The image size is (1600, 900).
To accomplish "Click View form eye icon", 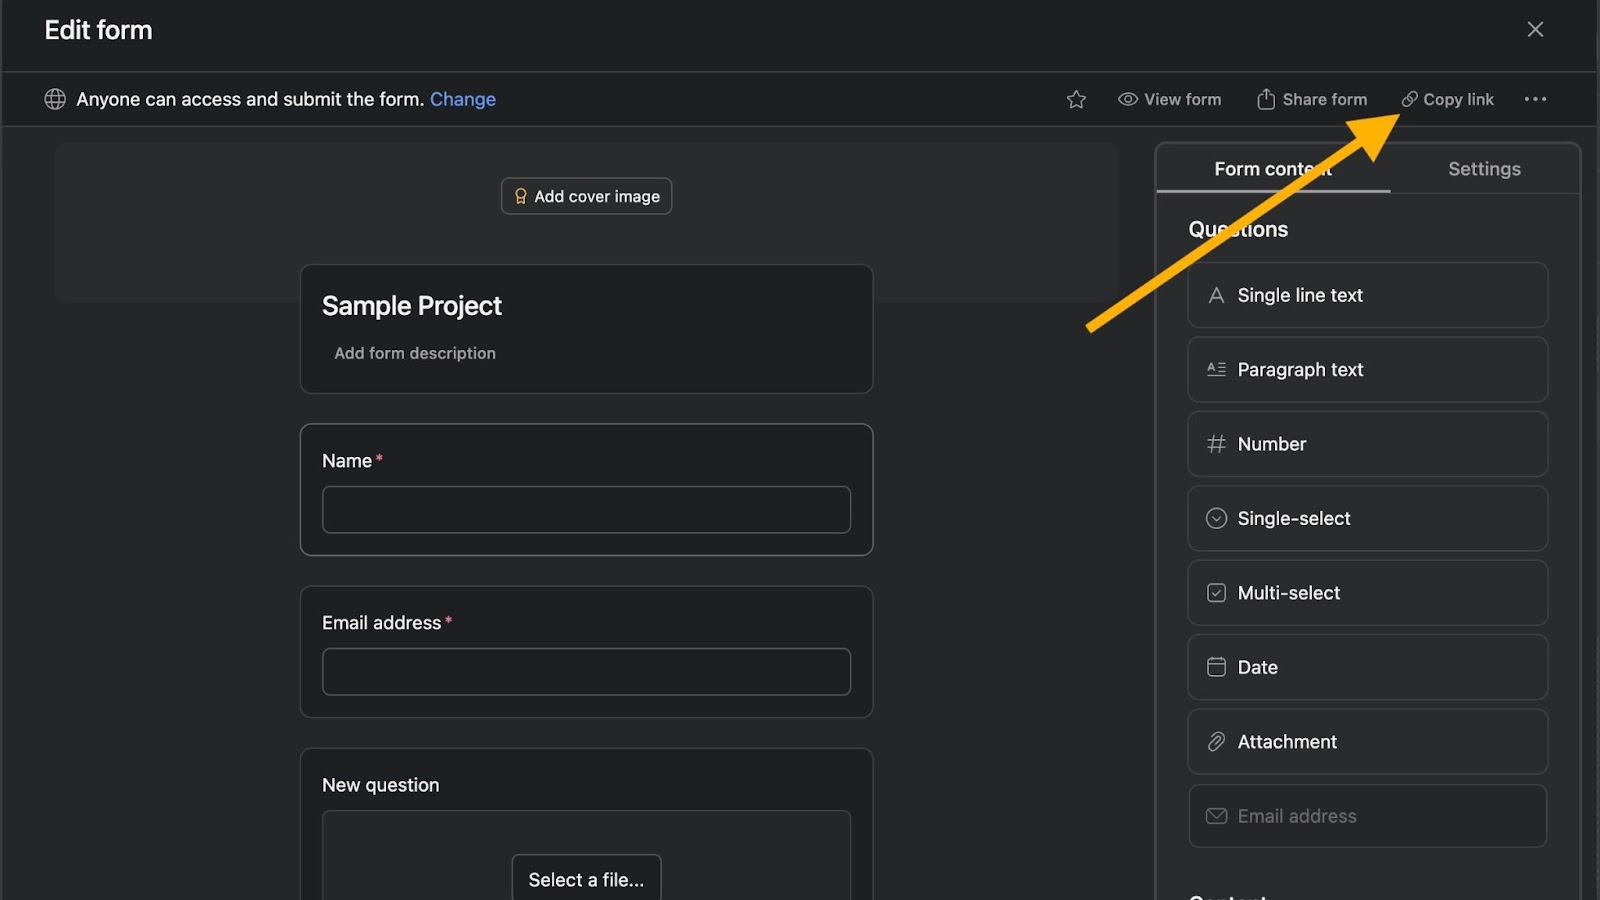I will tap(1128, 99).
